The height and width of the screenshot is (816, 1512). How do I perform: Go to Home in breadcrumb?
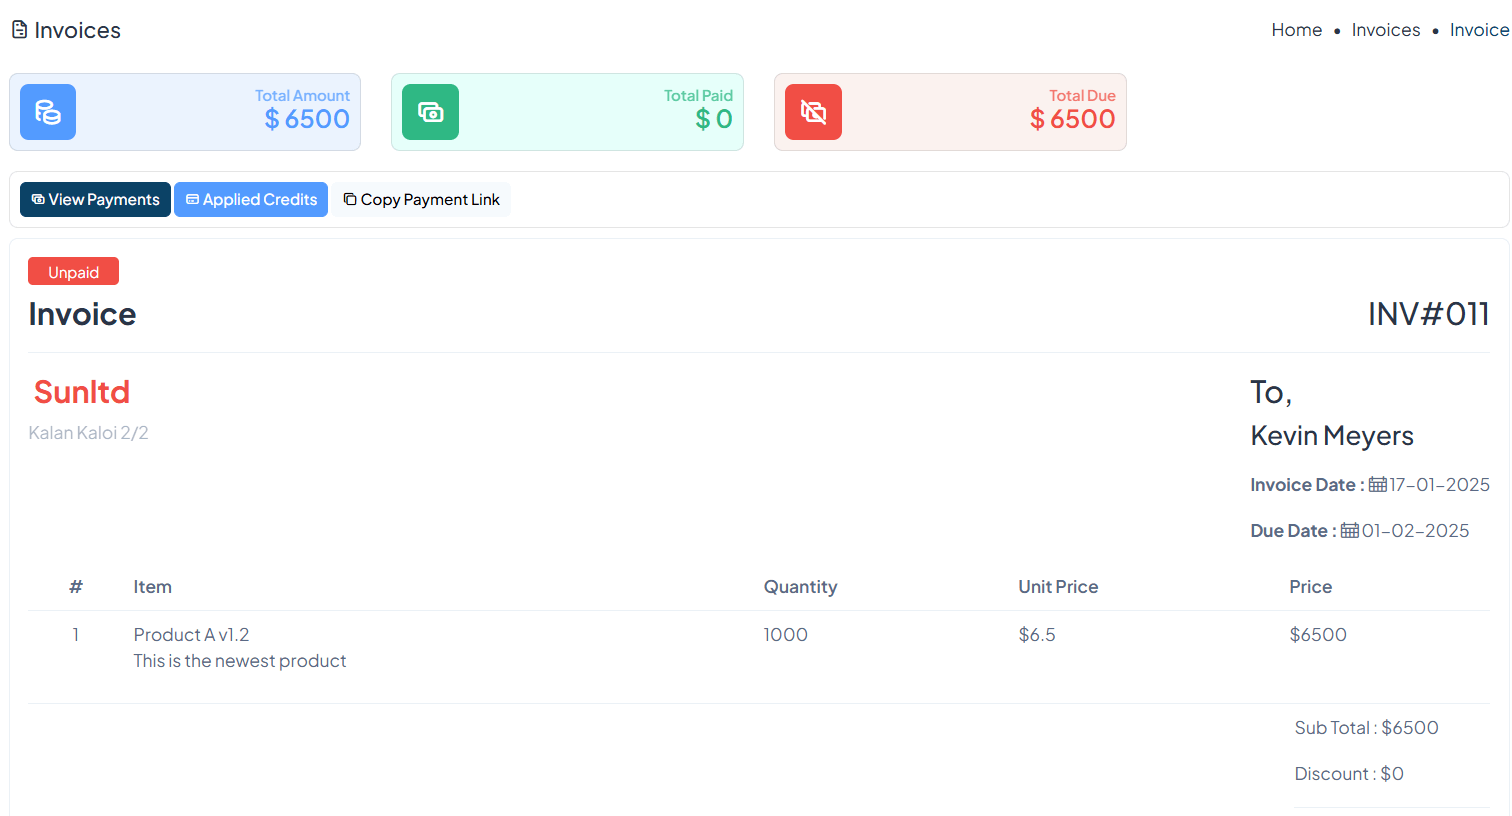1296,30
